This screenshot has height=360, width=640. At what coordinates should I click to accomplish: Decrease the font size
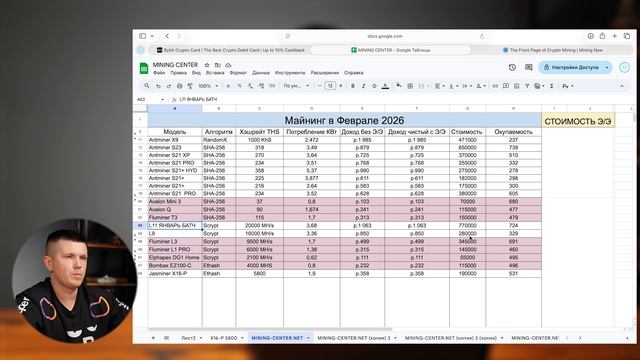tap(320, 86)
